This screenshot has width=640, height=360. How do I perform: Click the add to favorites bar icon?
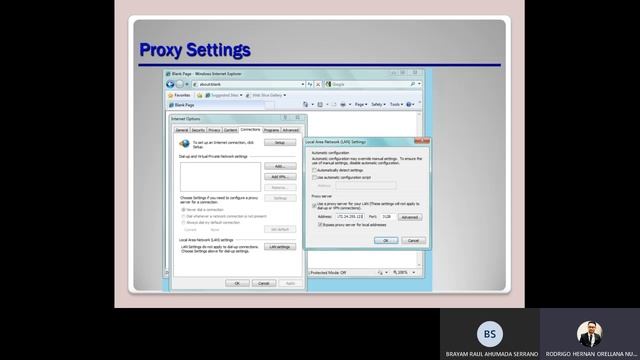(200, 95)
